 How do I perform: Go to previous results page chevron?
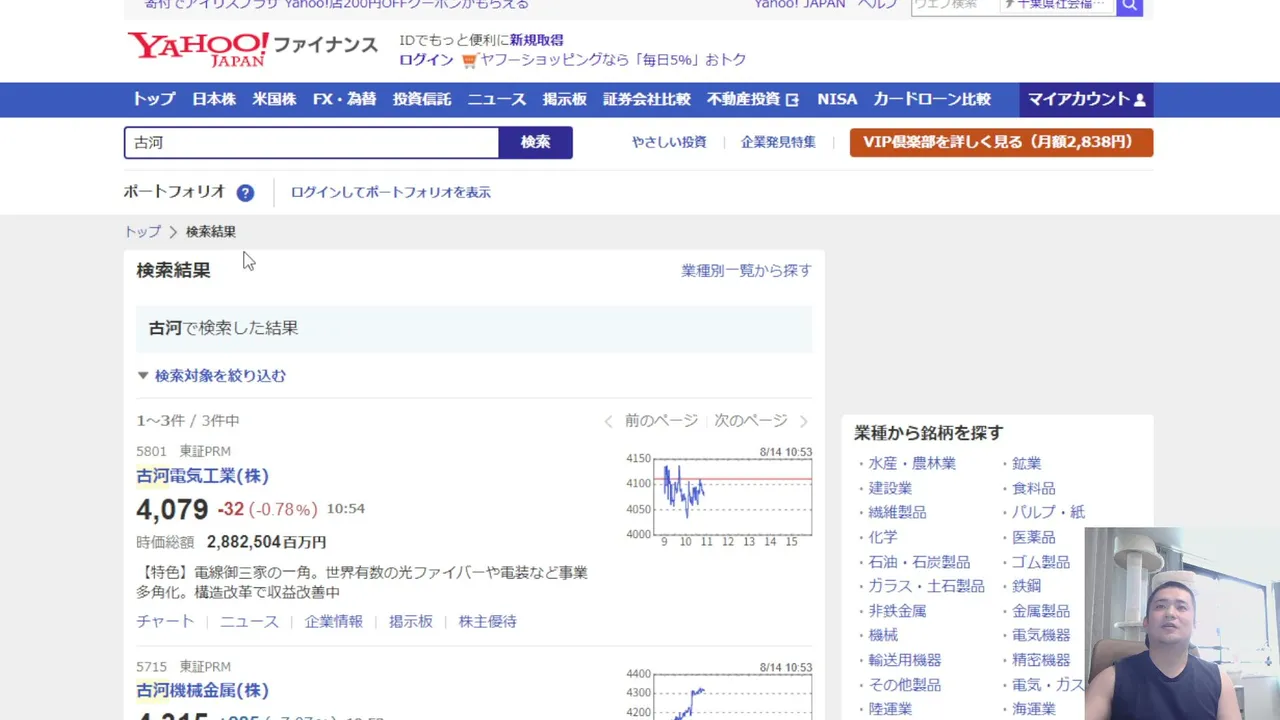(608, 421)
